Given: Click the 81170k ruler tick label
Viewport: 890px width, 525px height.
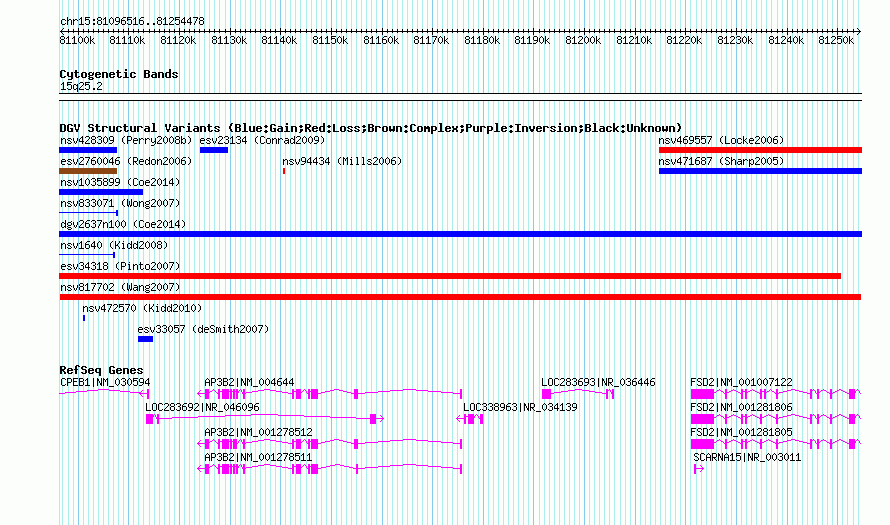Looking at the screenshot, I should pos(431,40).
